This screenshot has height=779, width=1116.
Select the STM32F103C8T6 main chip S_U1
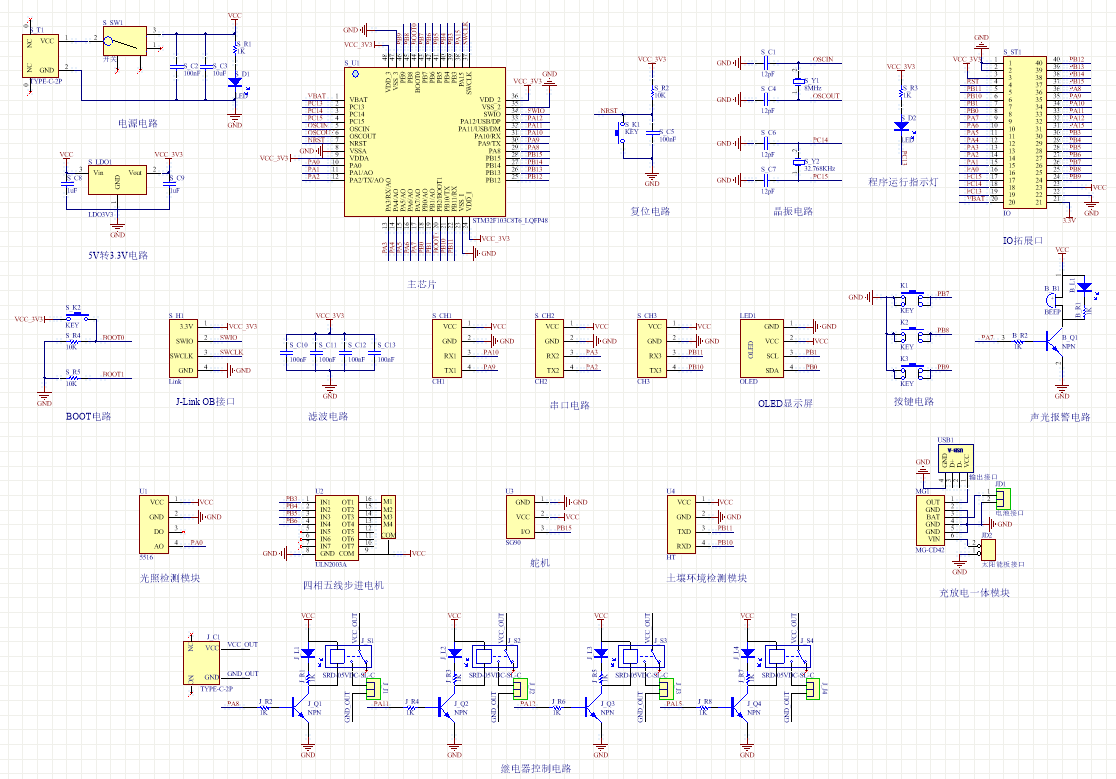pyautogui.click(x=425, y=142)
